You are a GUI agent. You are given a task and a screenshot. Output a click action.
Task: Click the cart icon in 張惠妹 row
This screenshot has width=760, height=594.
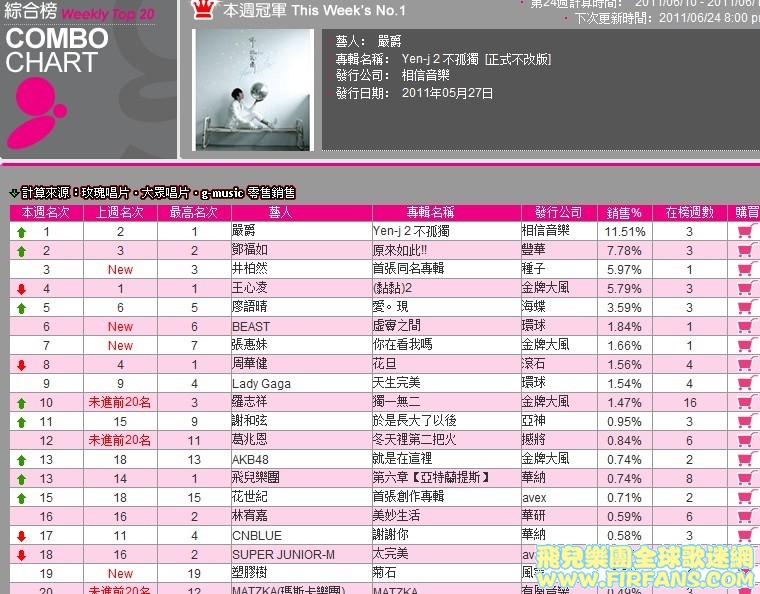click(746, 345)
